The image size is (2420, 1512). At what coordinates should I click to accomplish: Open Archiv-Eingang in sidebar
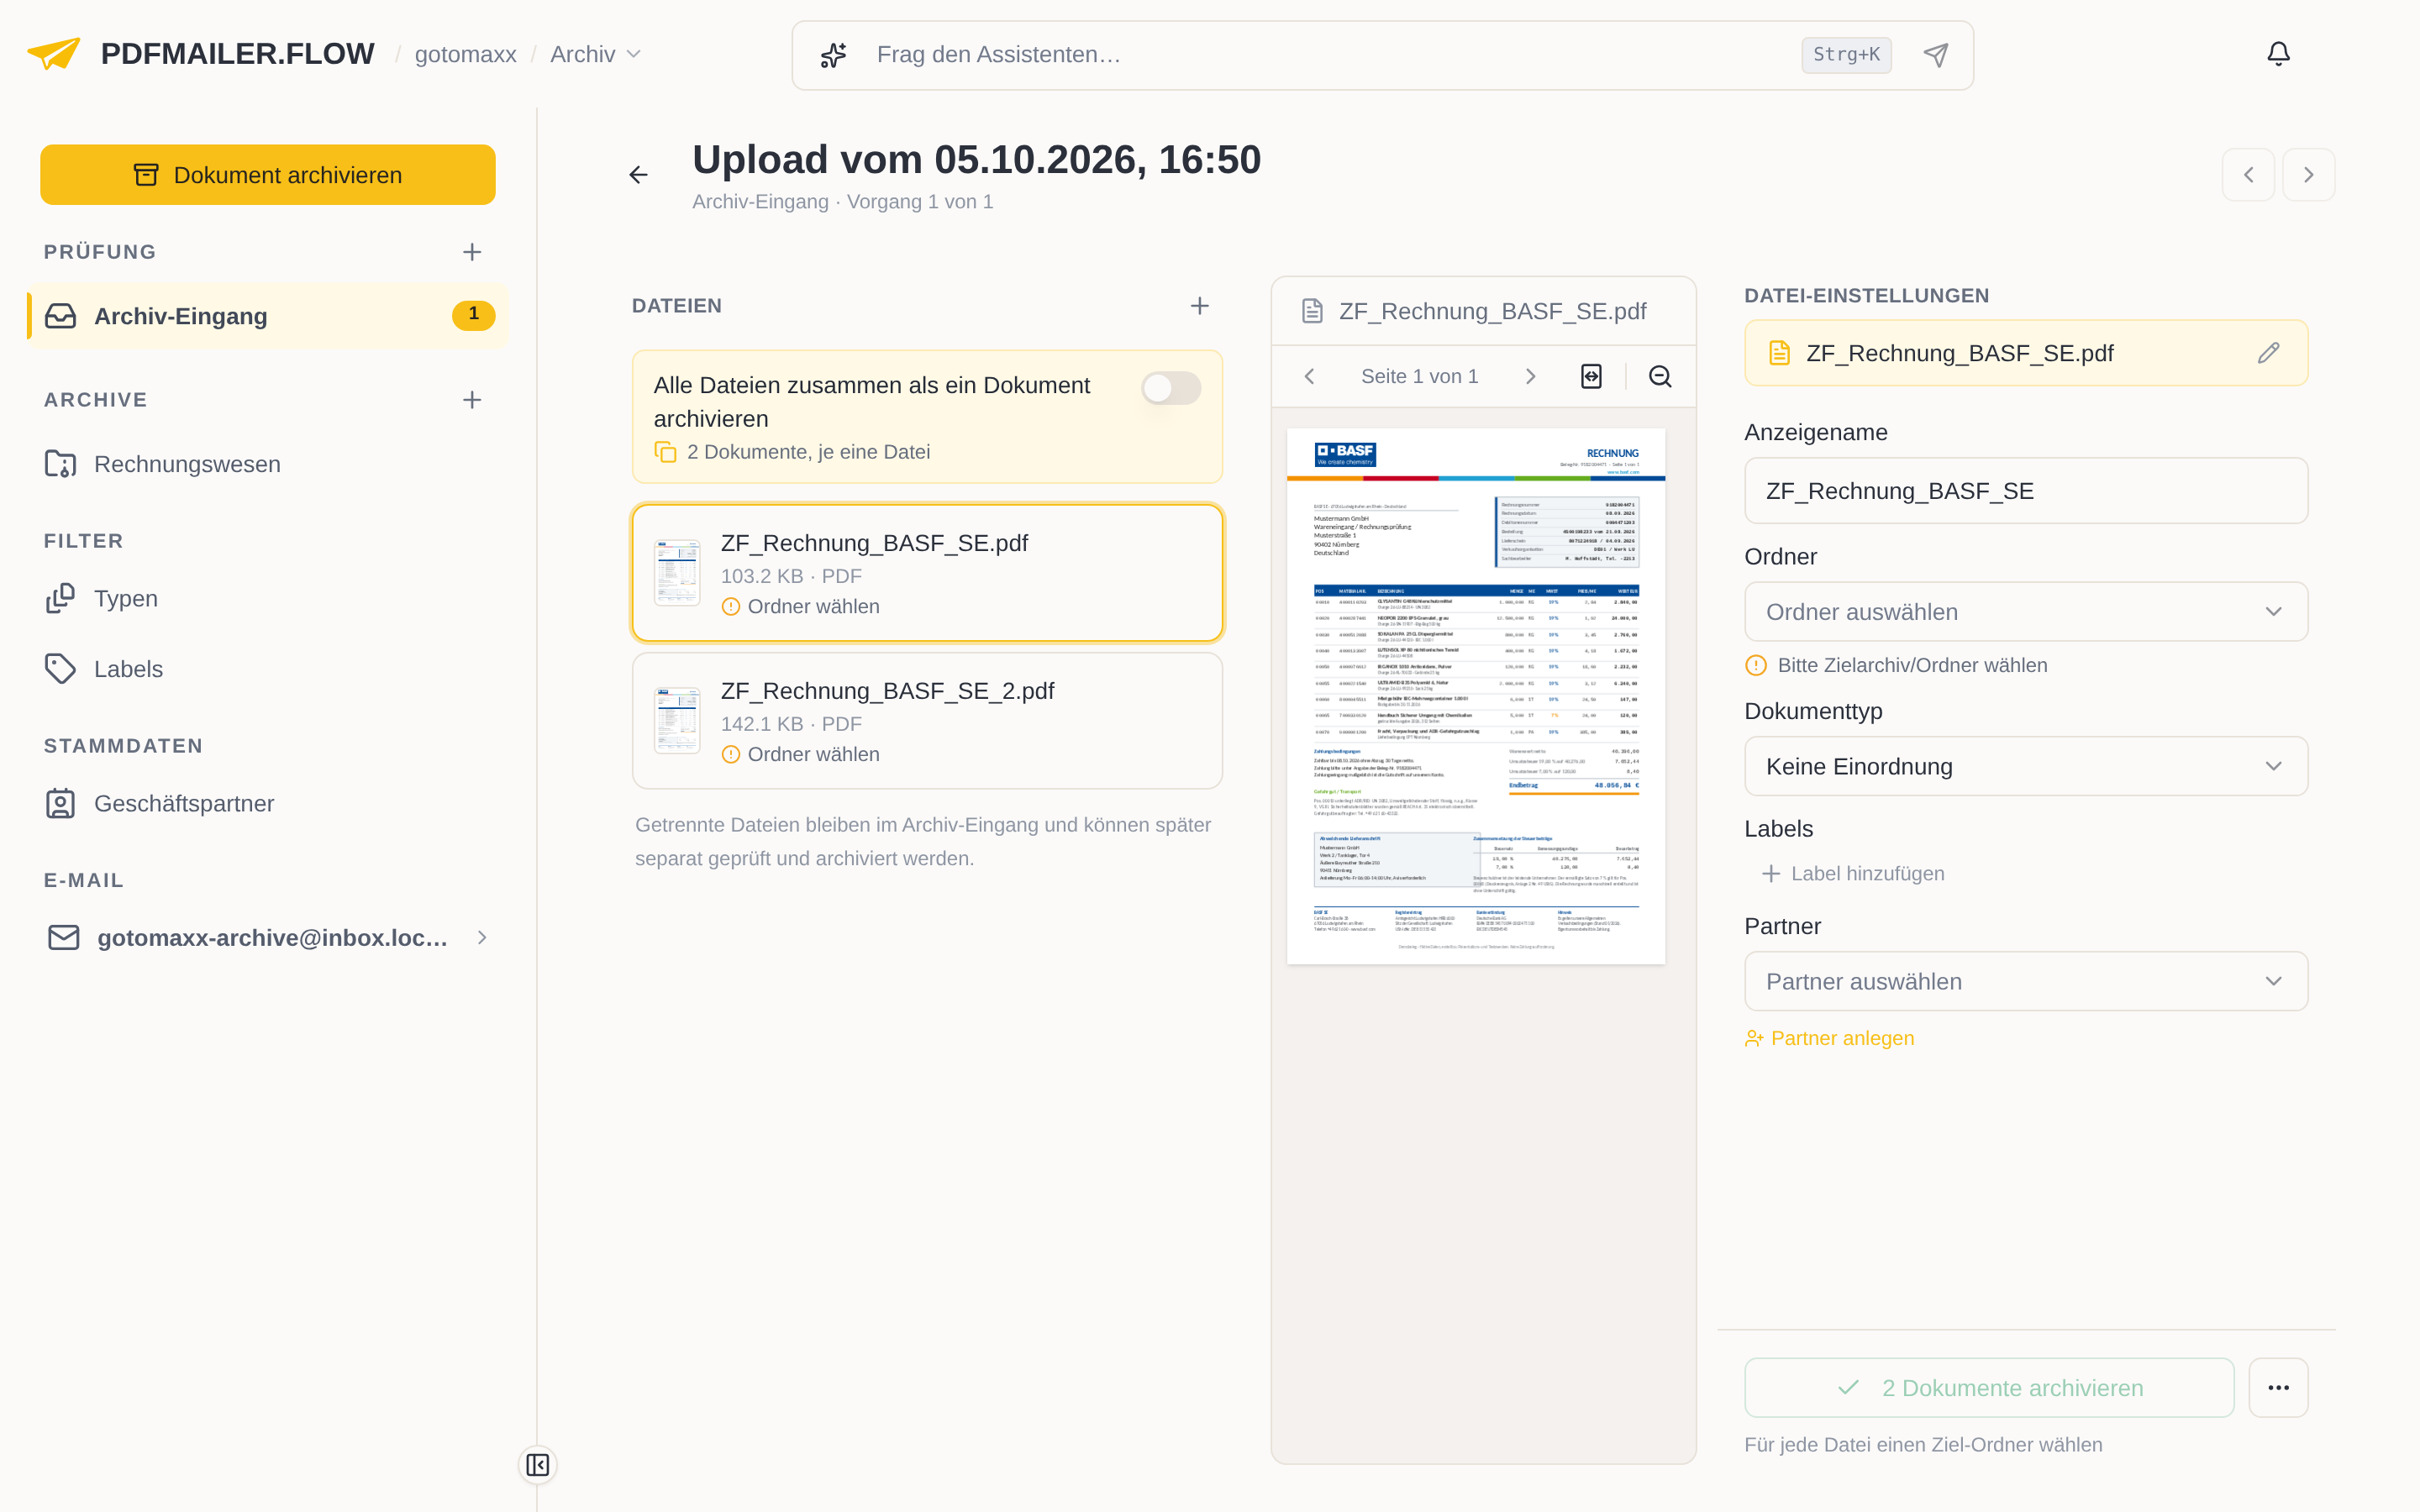click(x=267, y=316)
